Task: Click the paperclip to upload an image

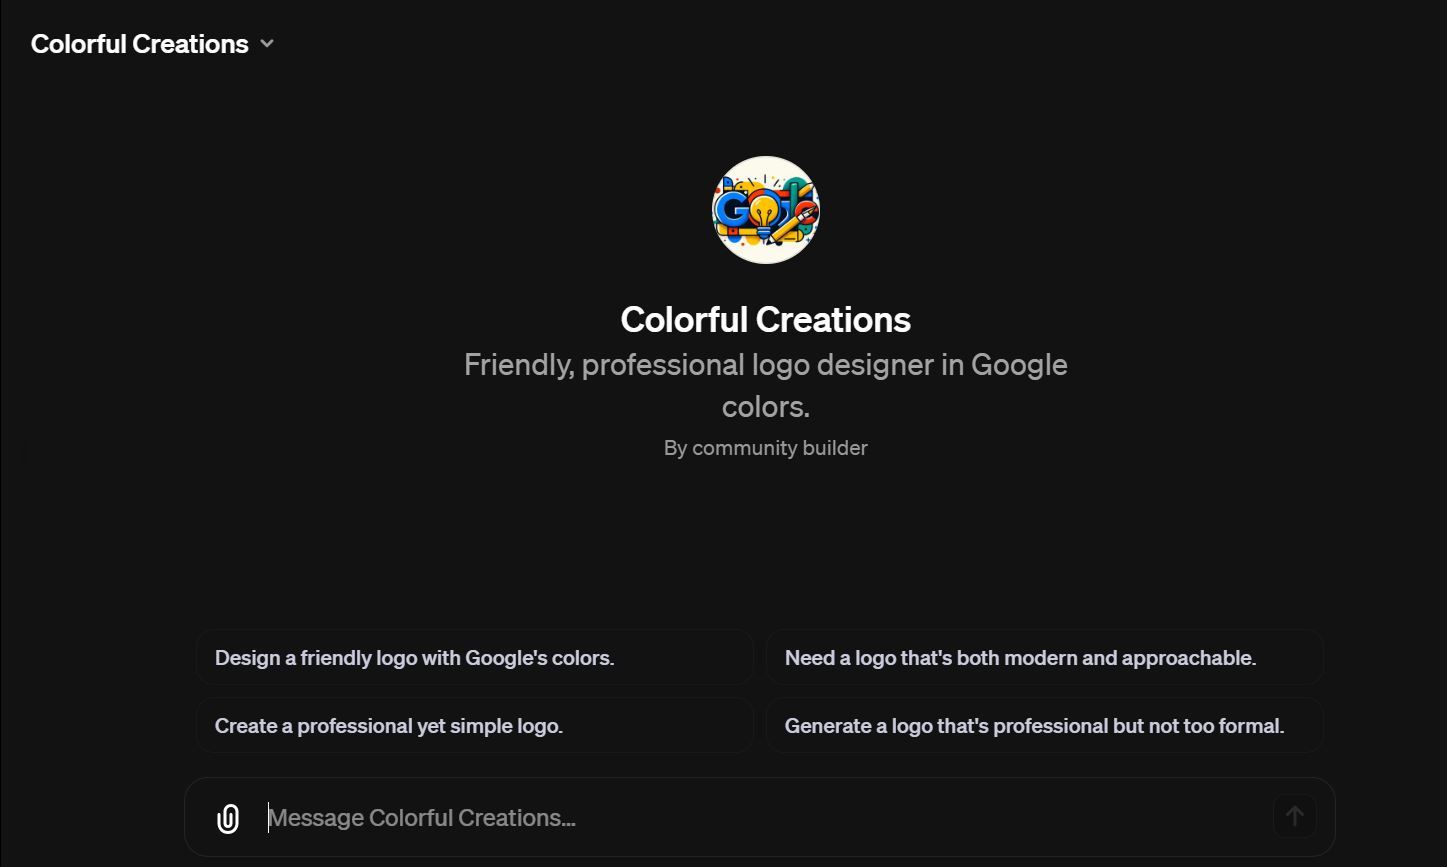Action: click(x=227, y=817)
